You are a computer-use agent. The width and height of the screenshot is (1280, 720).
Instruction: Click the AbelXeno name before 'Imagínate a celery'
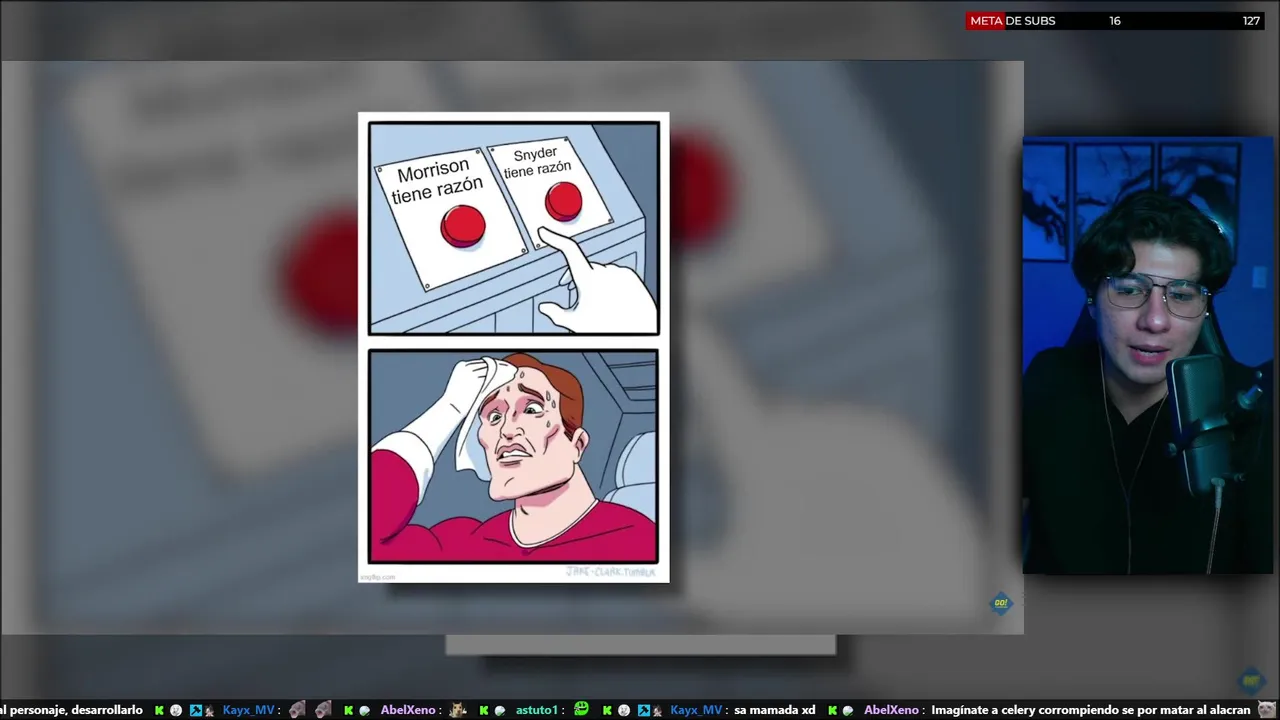(891, 710)
